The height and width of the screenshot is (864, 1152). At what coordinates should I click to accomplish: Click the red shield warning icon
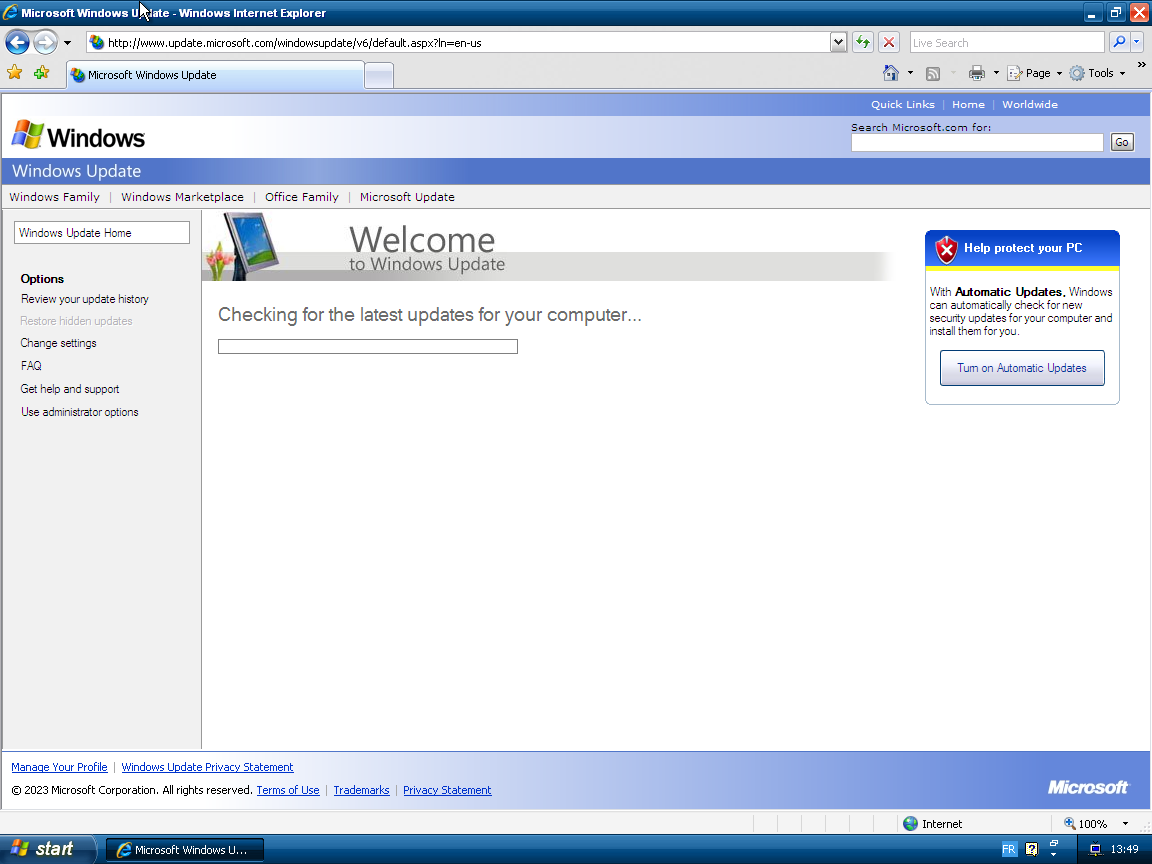(946, 250)
